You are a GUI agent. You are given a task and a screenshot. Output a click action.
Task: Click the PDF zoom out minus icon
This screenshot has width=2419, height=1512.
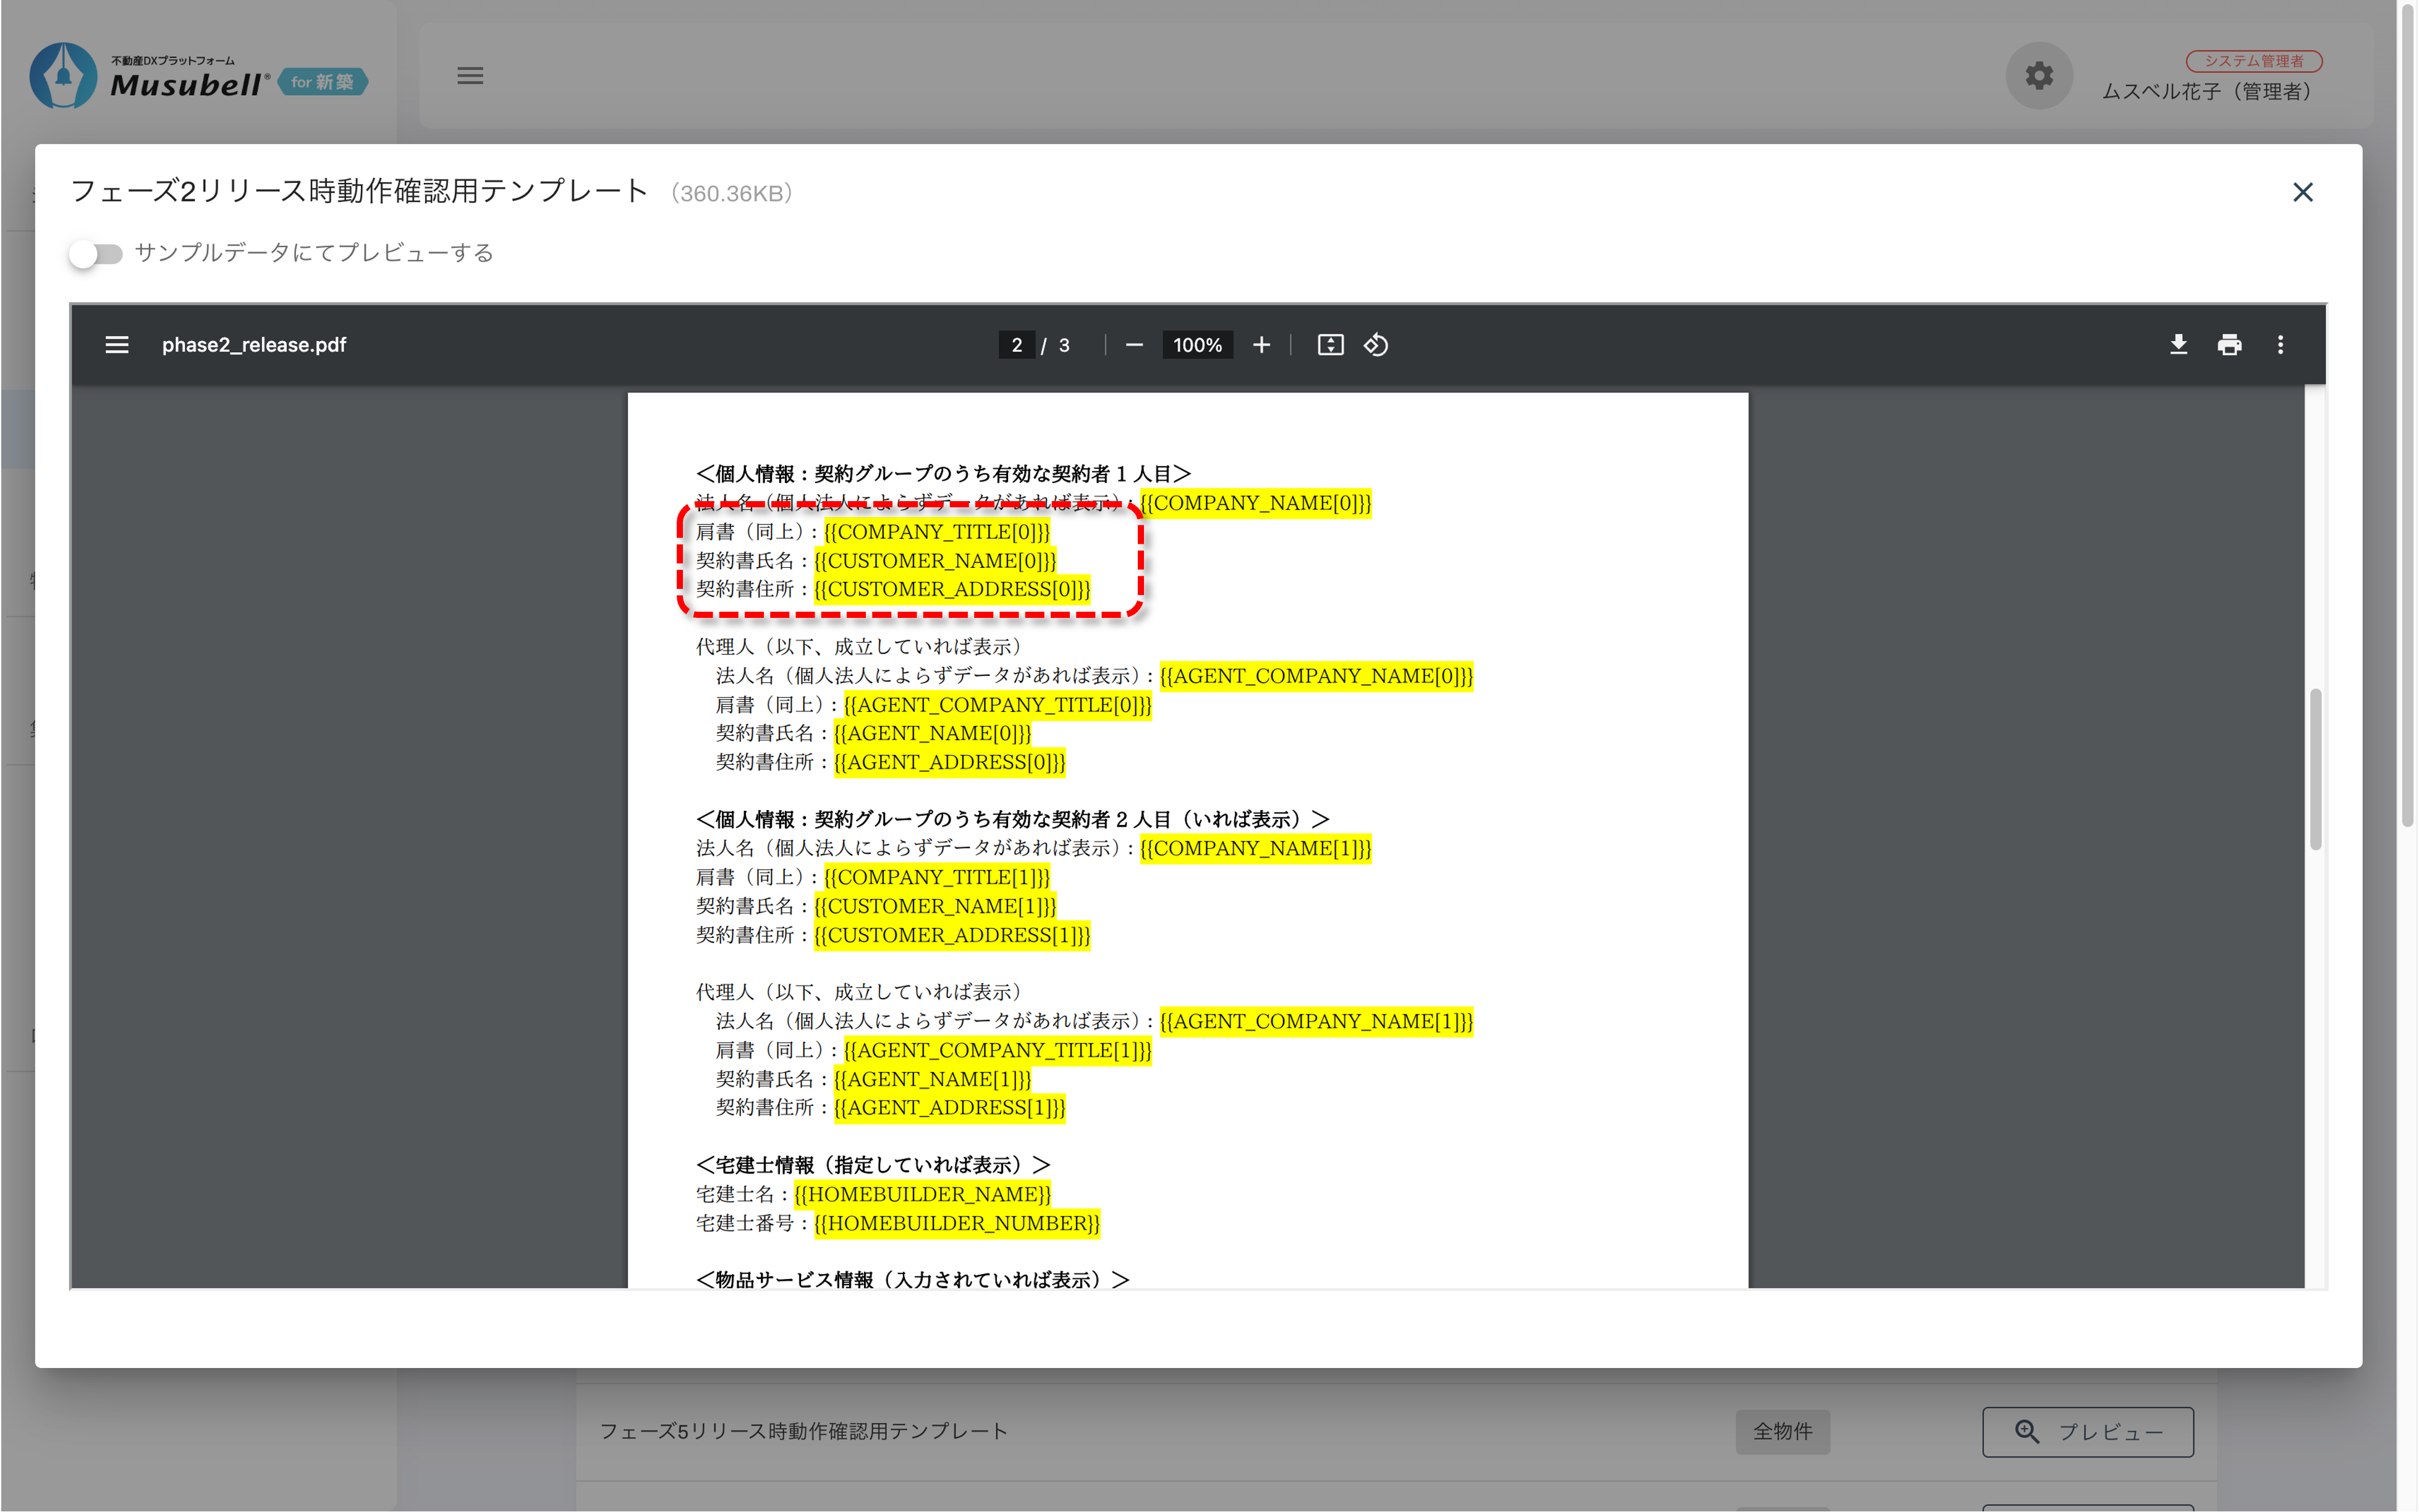click(x=1134, y=345)
